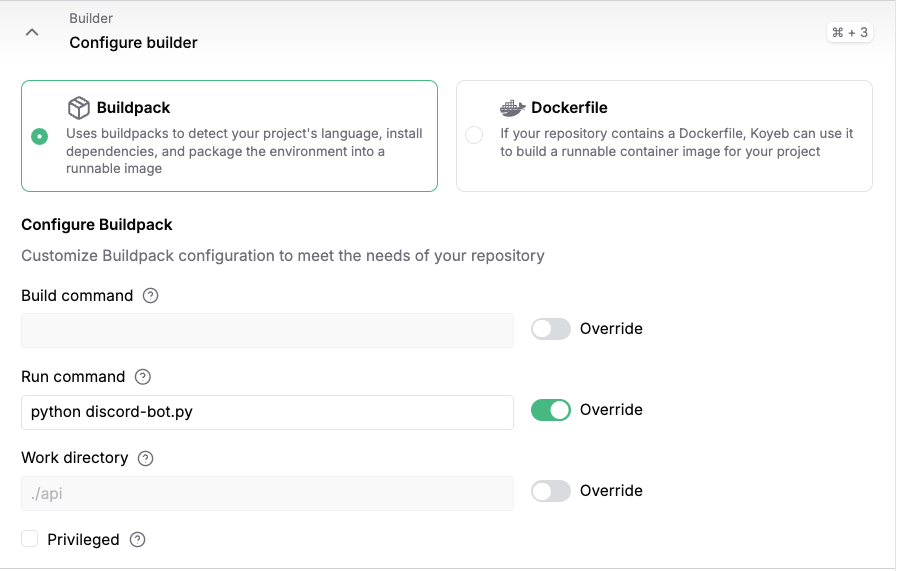This screenshot has width=898, height=571.
Task: Choose the Dockerfile builder card
Action: tap(664, 136)
